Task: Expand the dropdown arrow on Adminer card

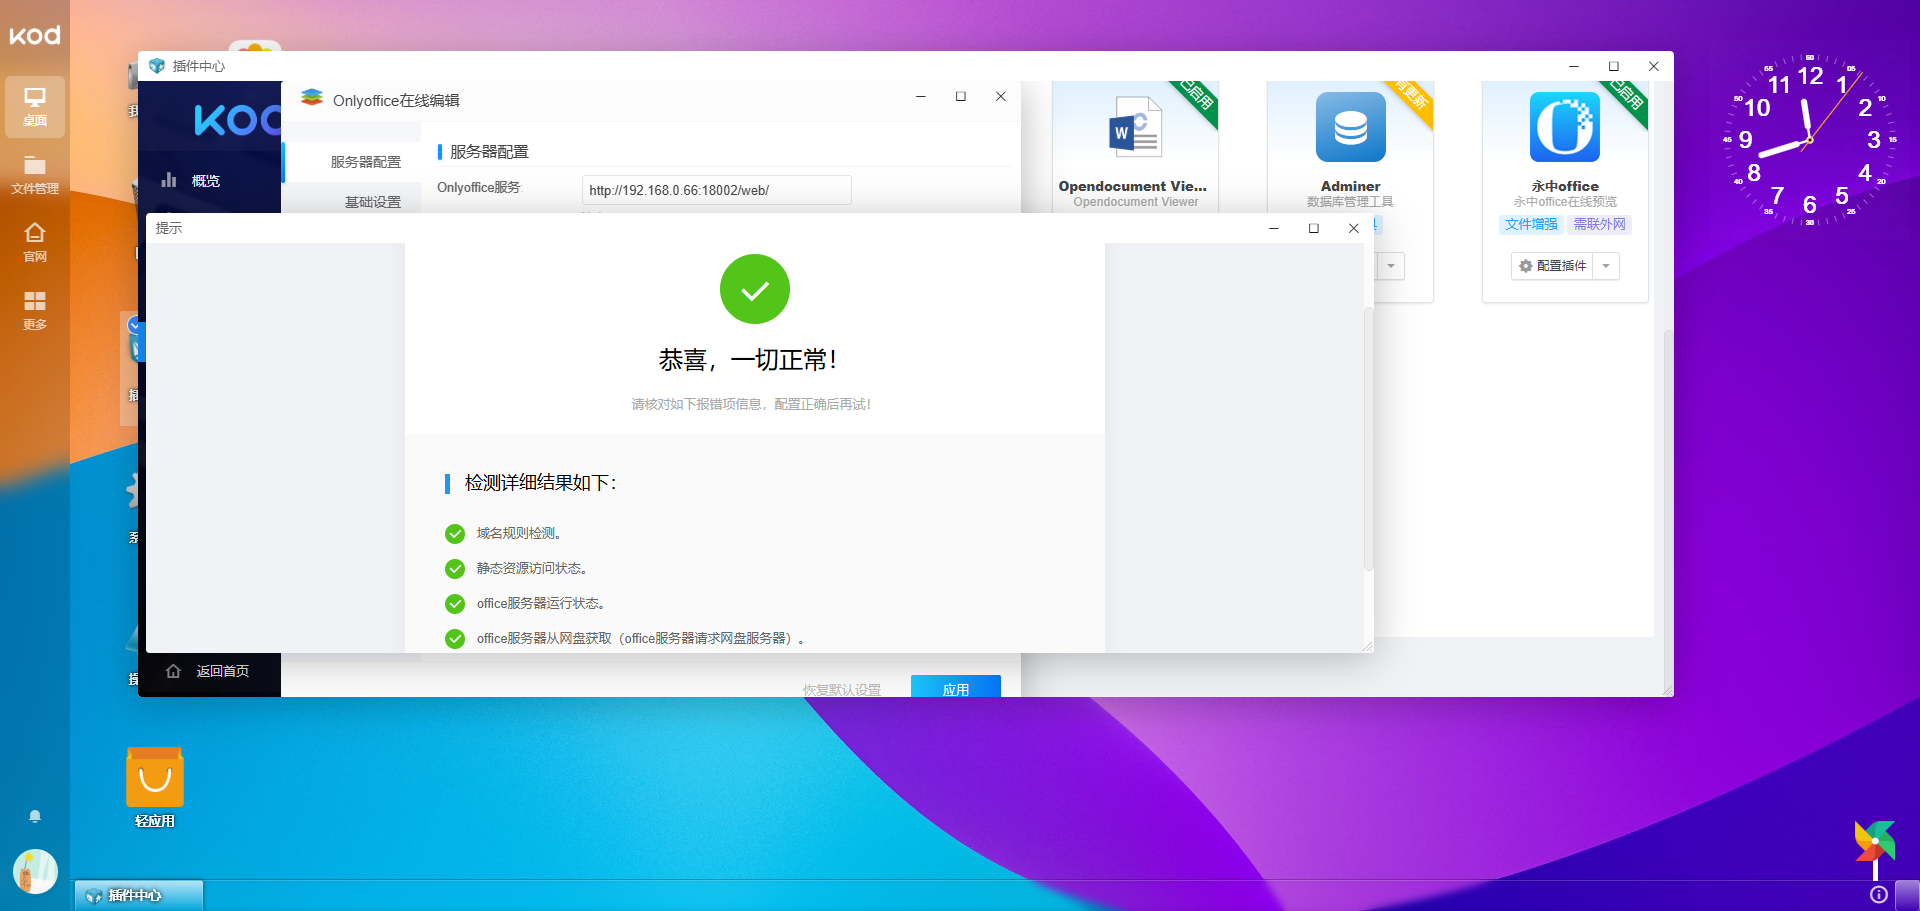Action: 1391,266
